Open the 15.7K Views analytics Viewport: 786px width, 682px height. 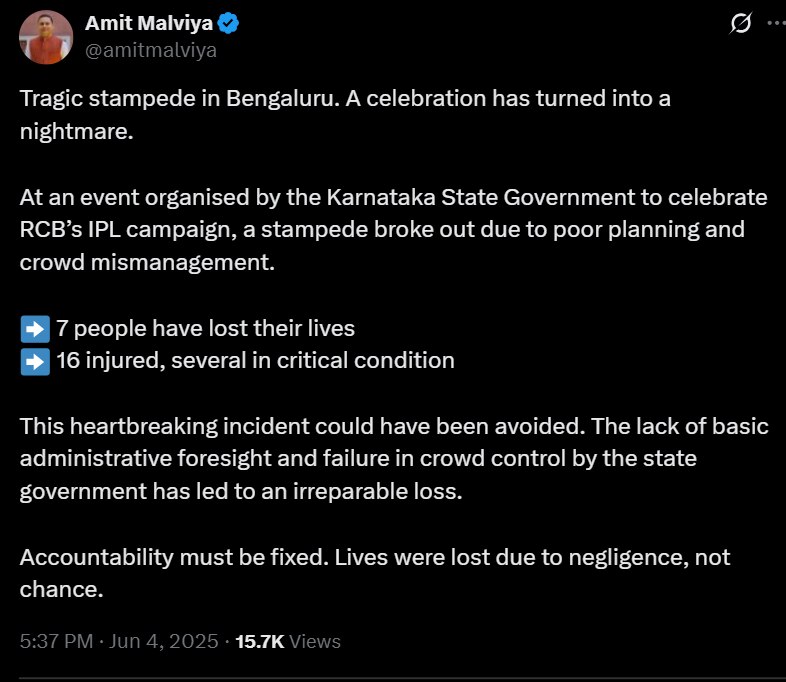pos(288,641)
